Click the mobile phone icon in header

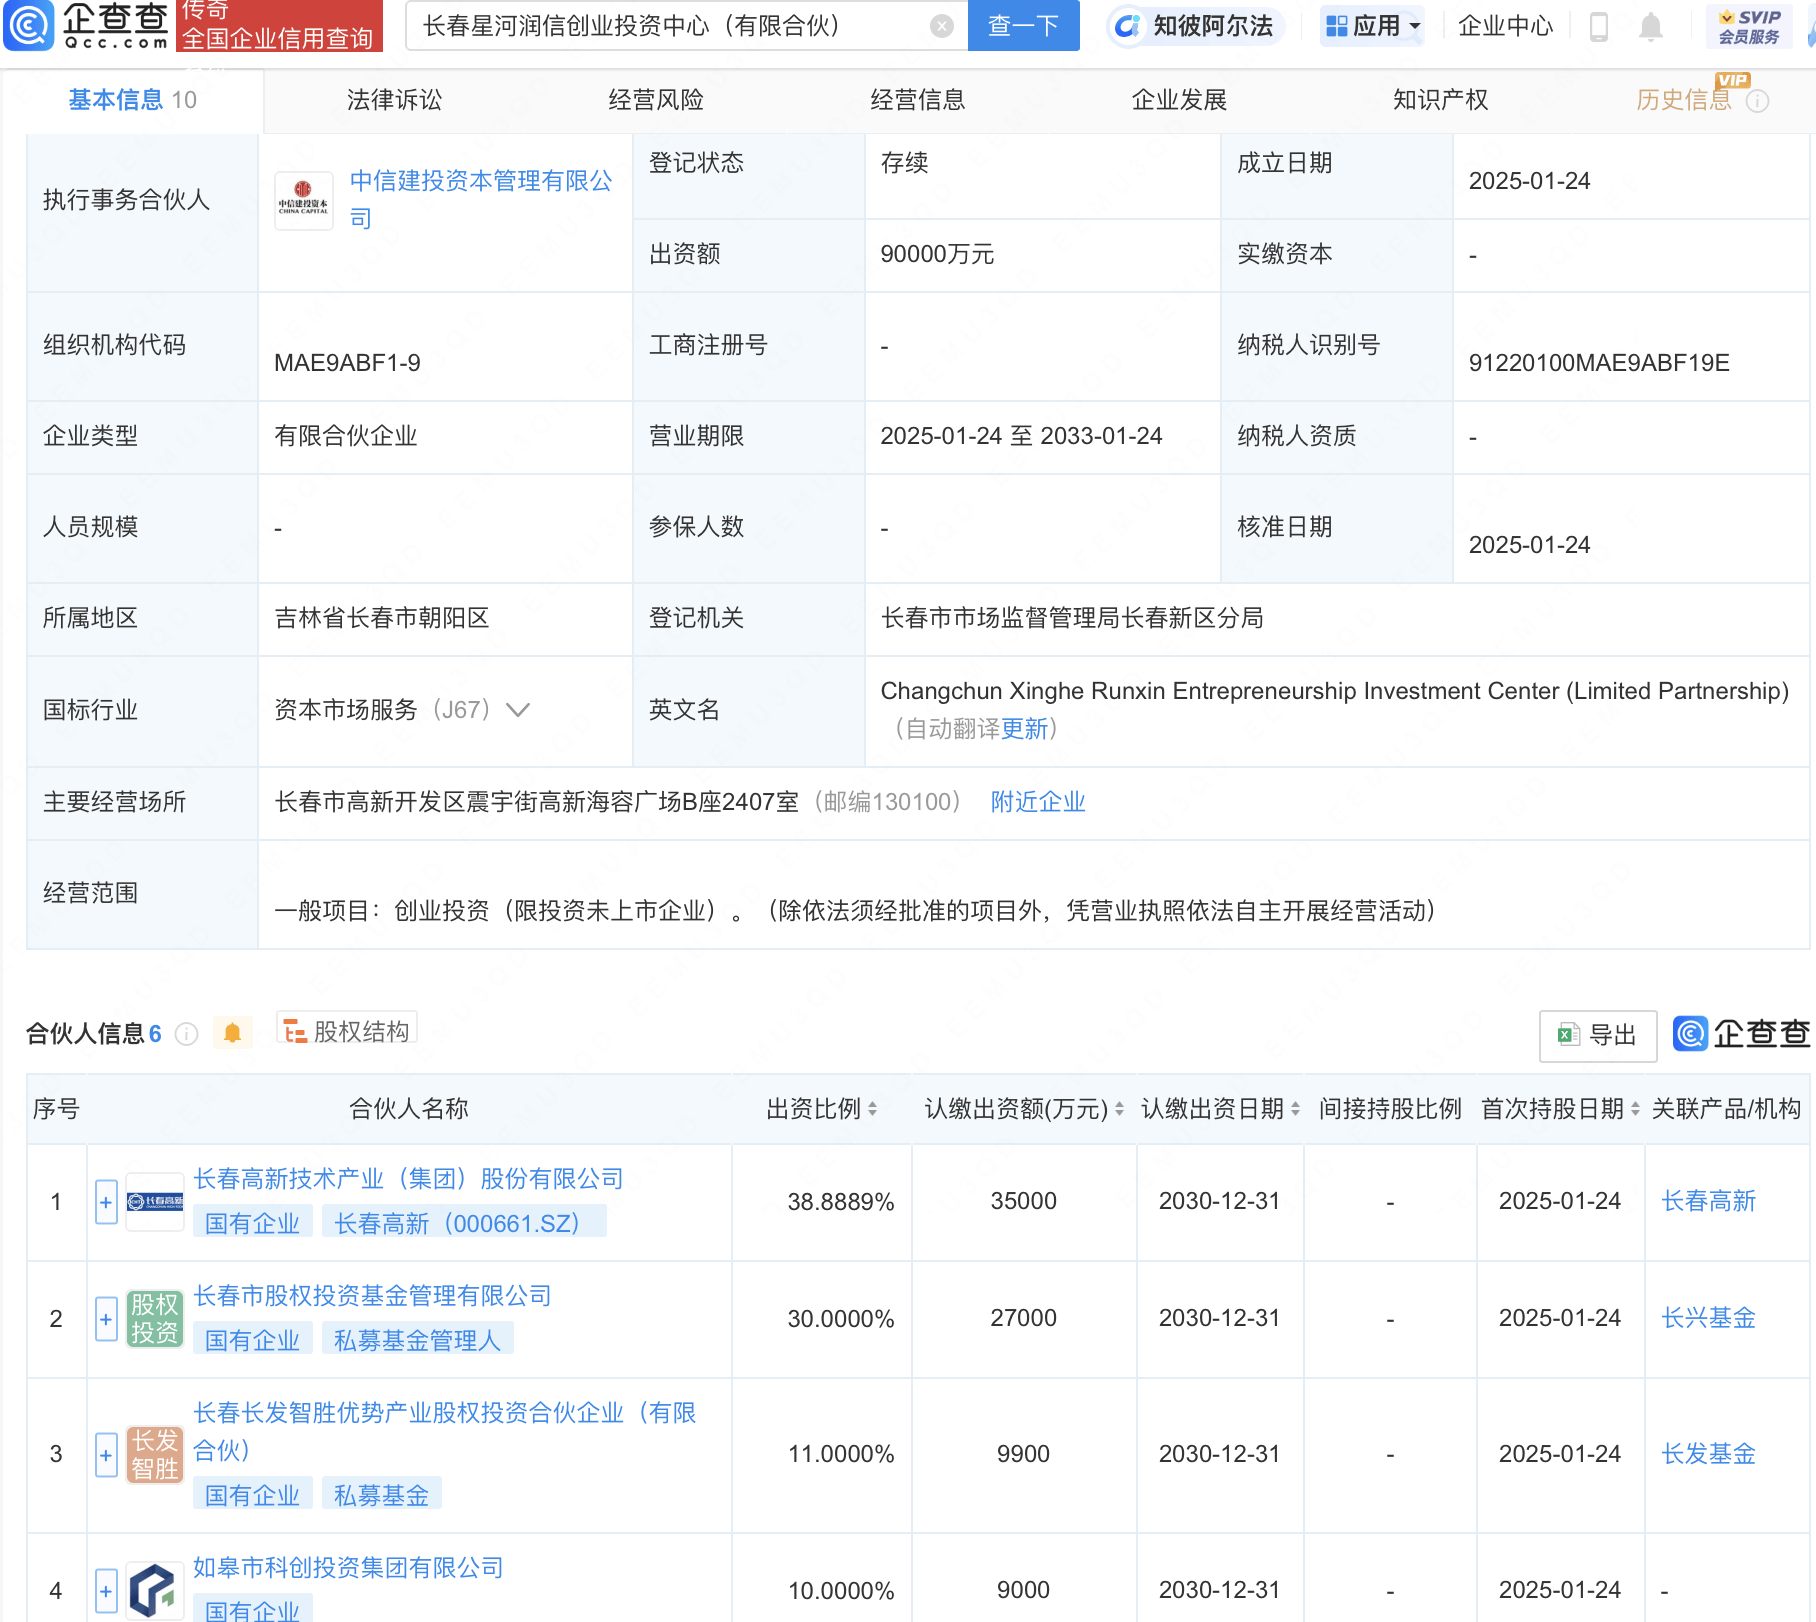[x=1599, y=27]
